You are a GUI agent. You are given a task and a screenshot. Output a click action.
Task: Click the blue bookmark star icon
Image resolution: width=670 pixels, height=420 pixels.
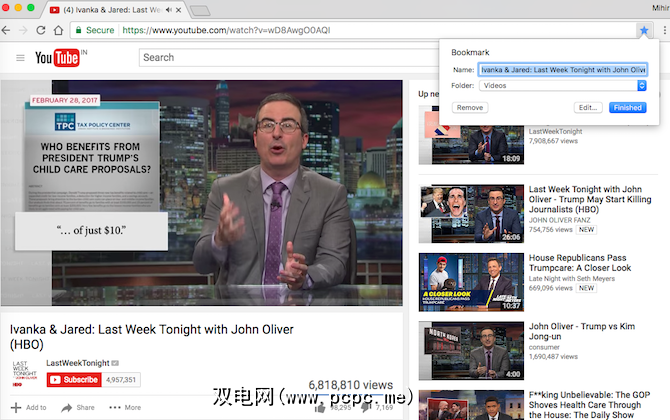pyautogui.click(x=644, y=30)
